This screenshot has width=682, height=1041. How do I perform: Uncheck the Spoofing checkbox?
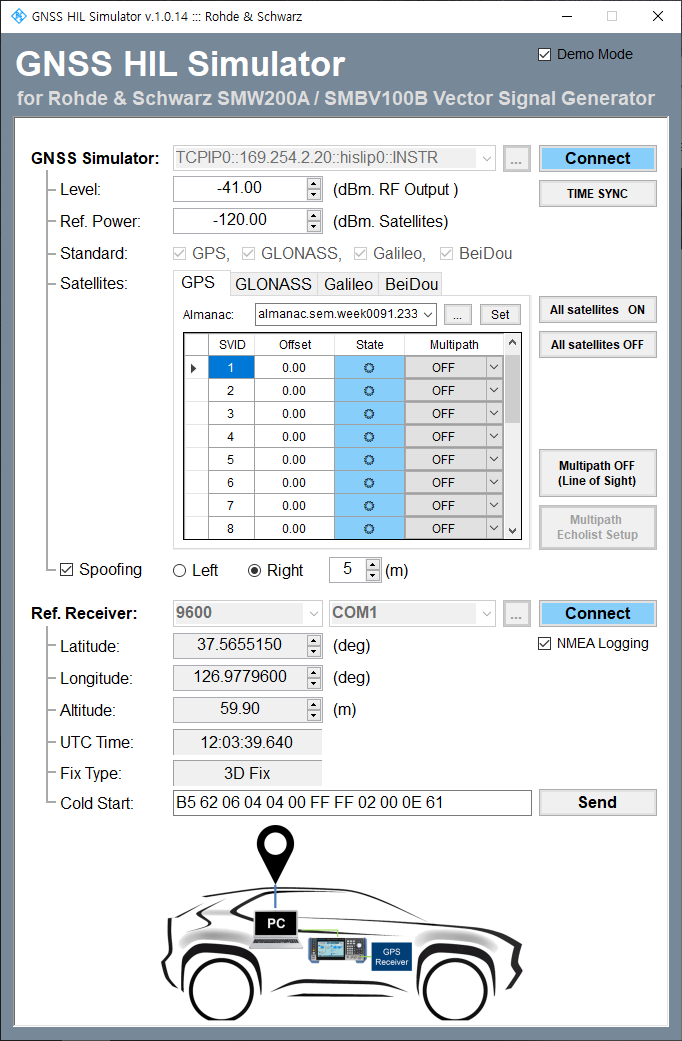(x=67, y=570)
